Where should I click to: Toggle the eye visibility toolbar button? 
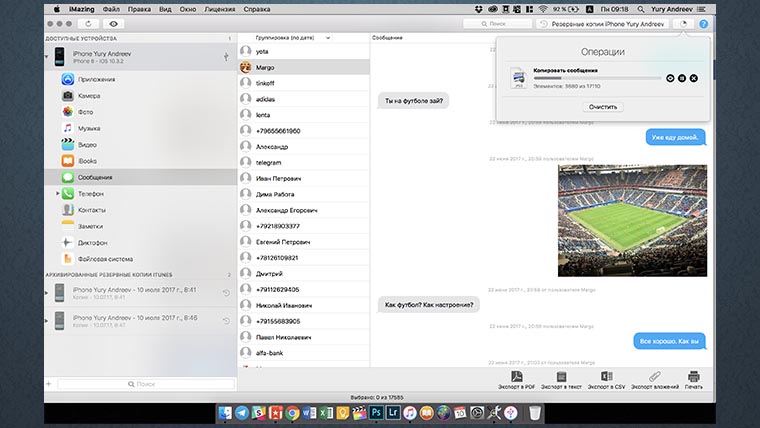tap(113, 24)
